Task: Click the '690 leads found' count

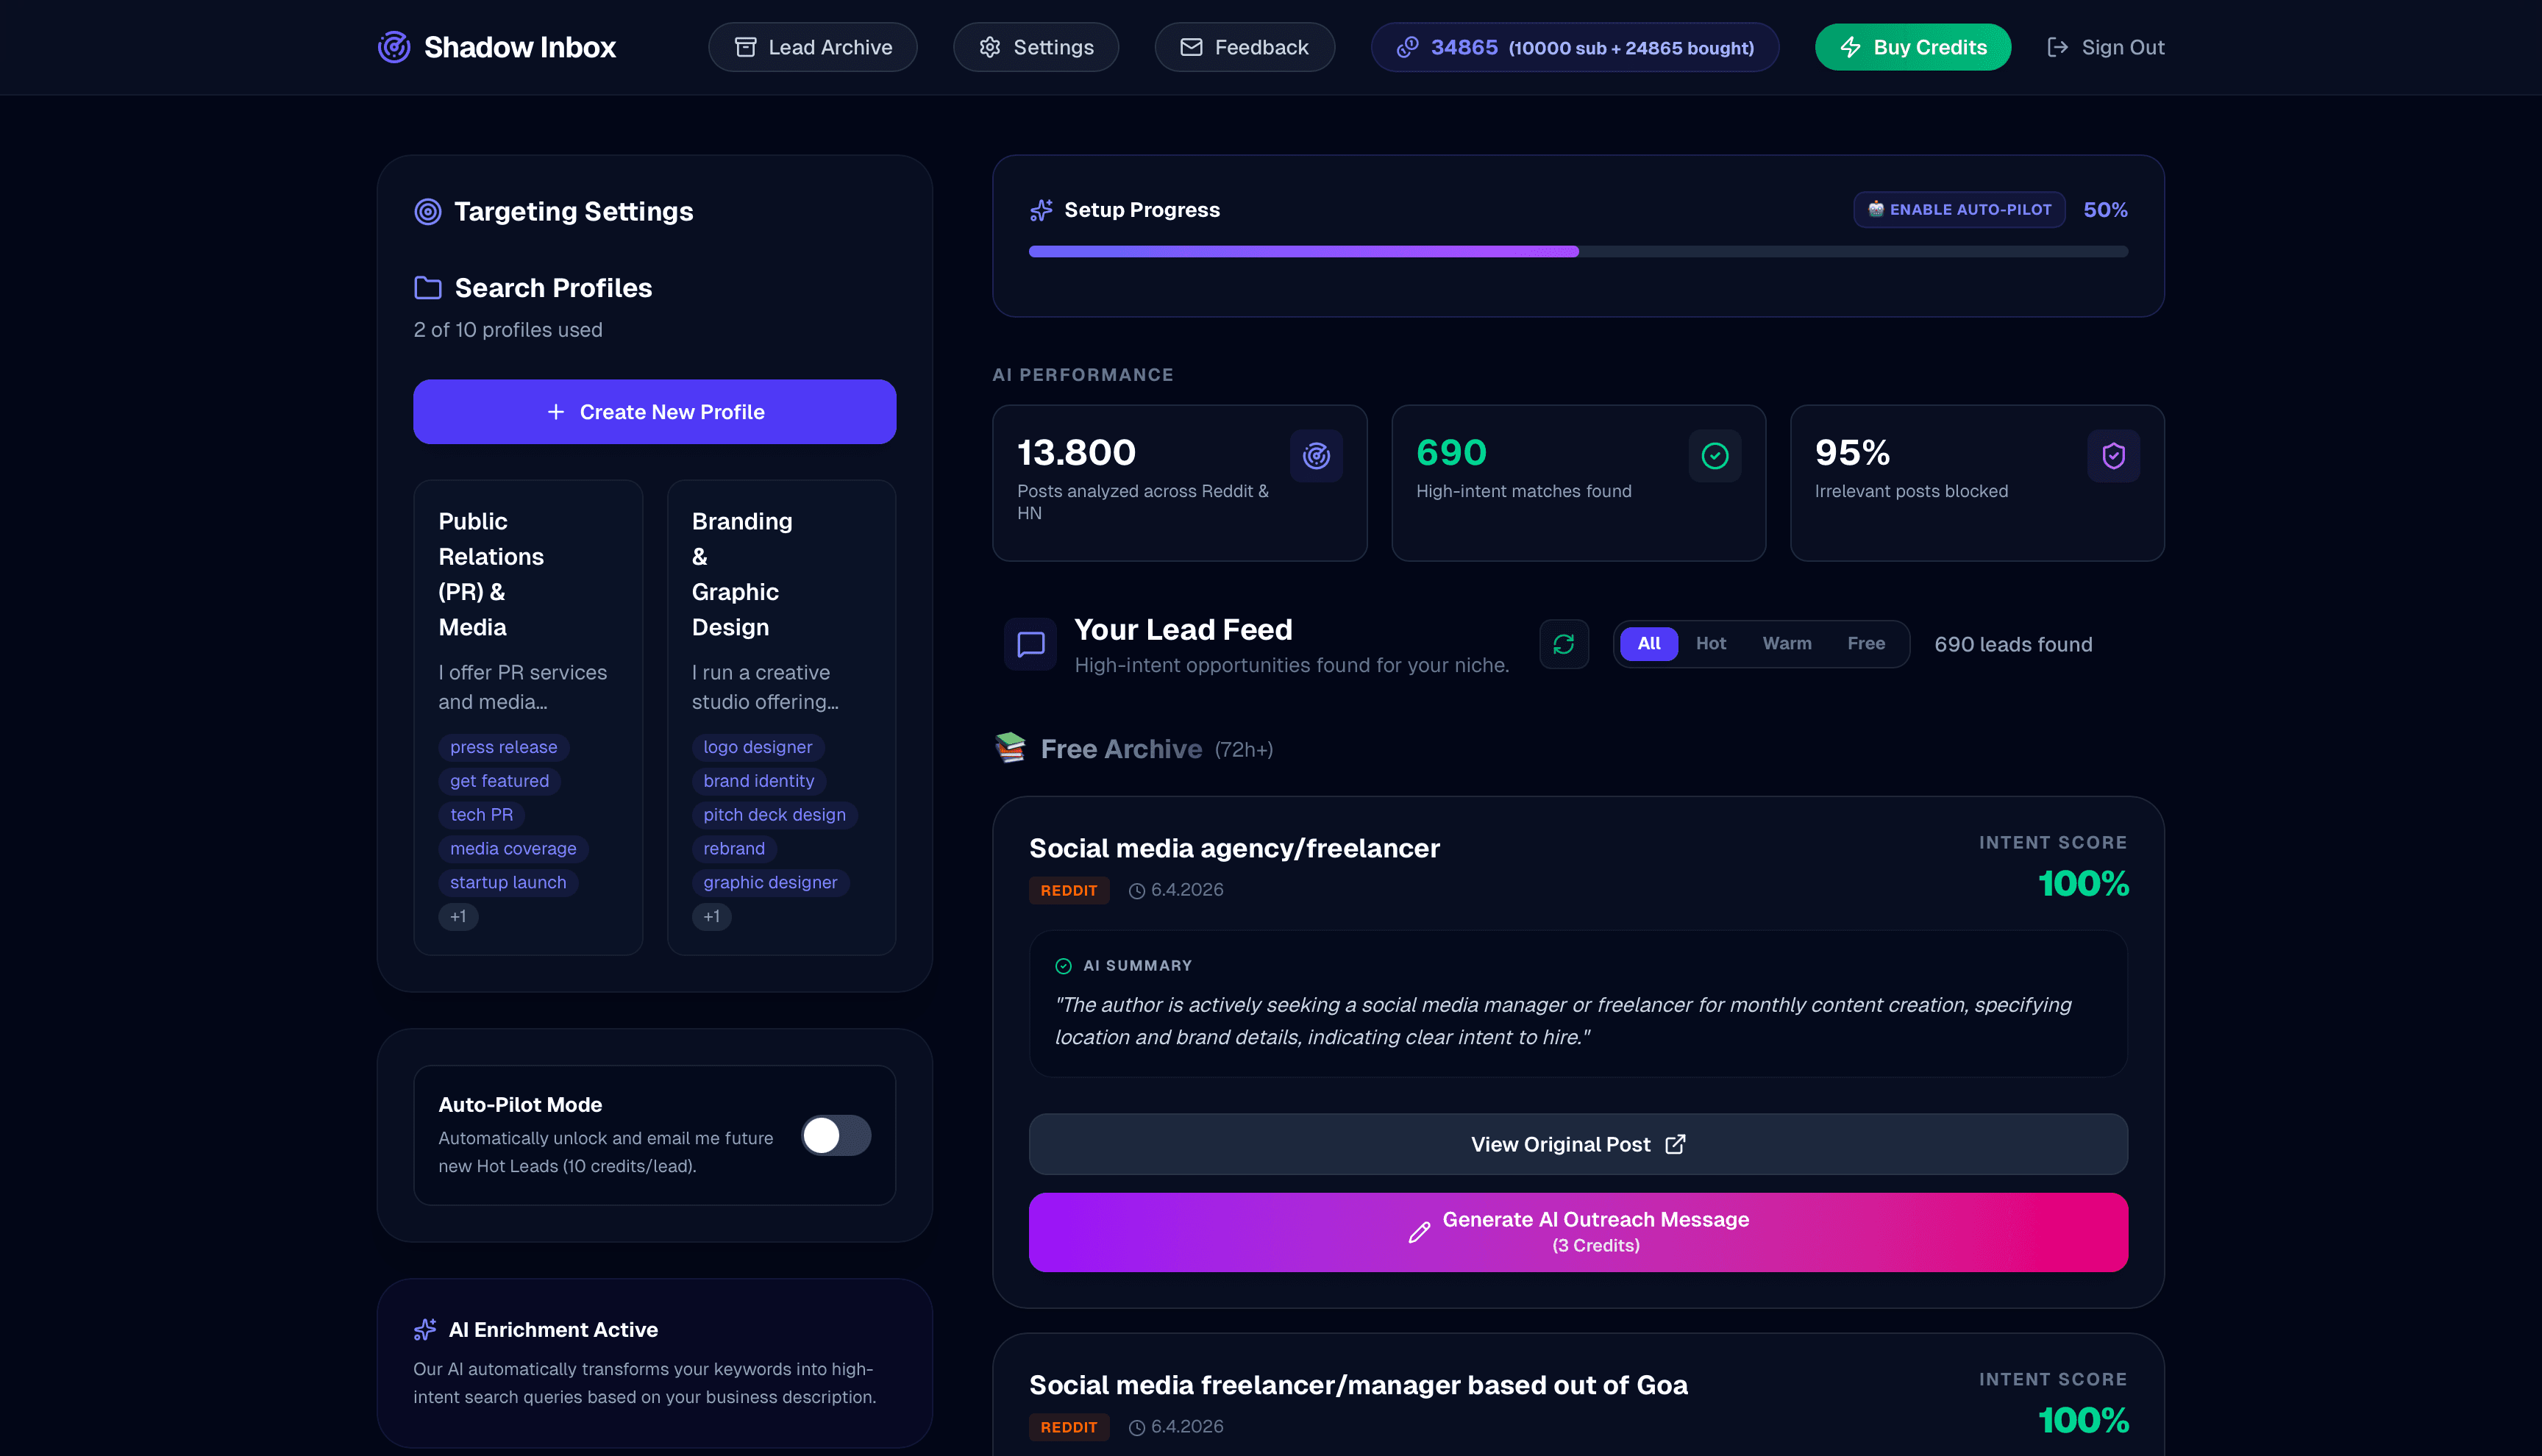Action: (2013, 645)
